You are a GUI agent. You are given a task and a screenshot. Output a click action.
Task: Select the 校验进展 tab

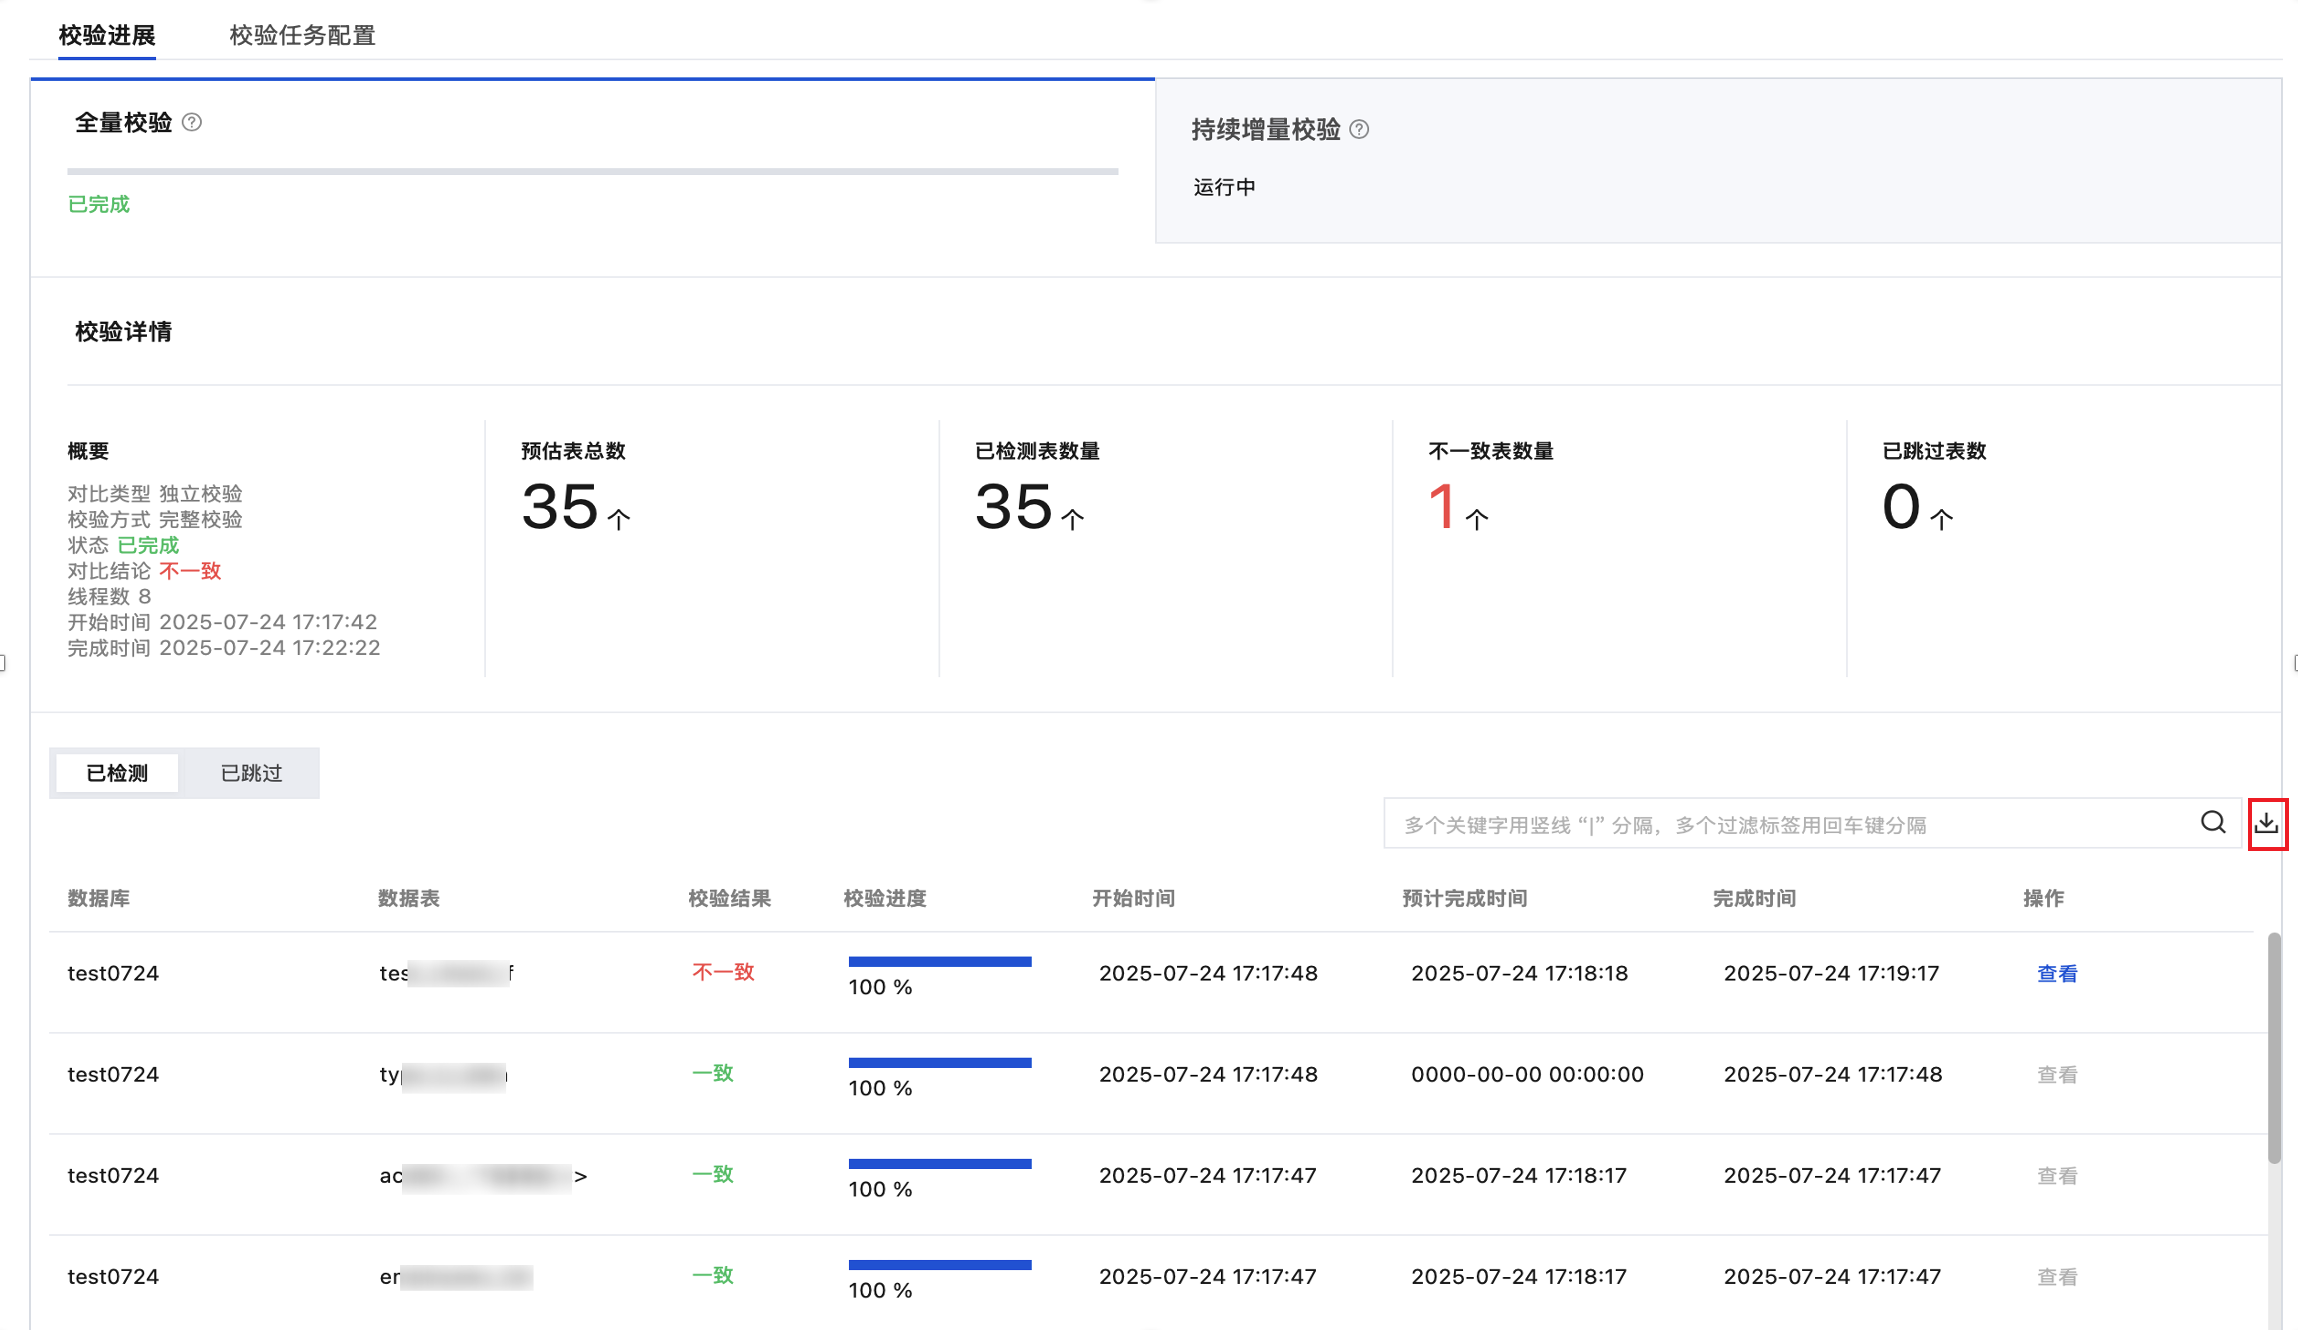[x=107, y=35]
